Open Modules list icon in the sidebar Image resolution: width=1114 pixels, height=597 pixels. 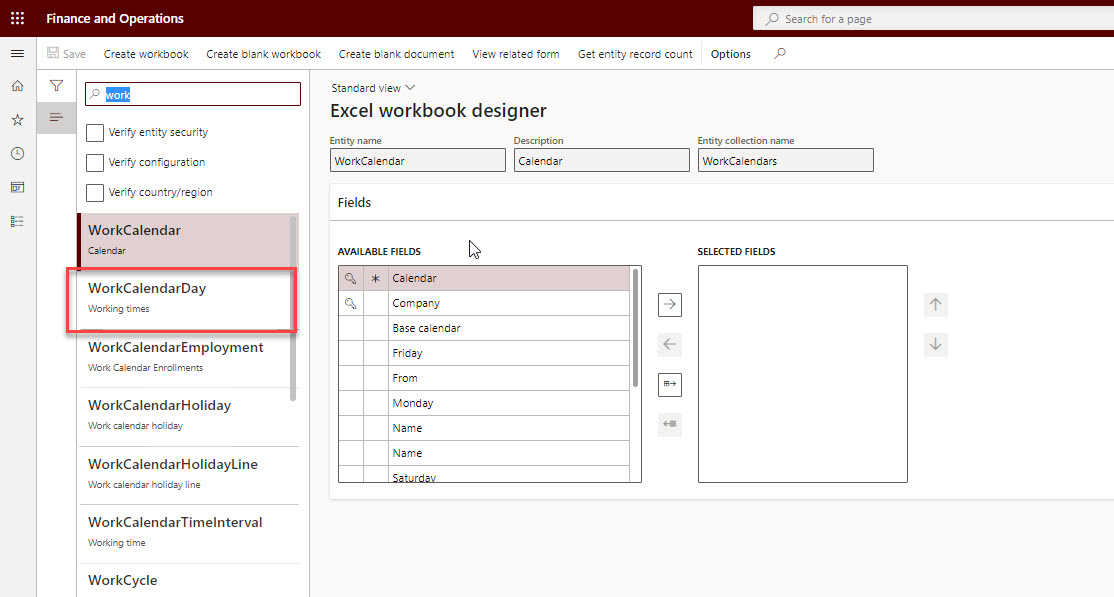tap(18, 222)
